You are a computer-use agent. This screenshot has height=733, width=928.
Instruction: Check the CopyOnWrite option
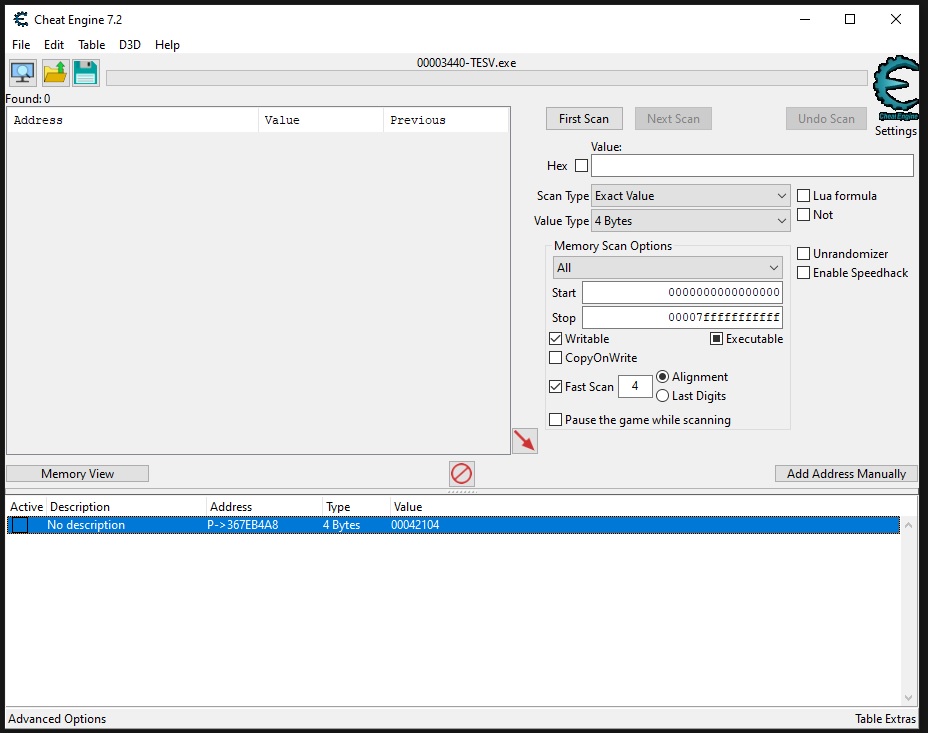tap(555, 357)
